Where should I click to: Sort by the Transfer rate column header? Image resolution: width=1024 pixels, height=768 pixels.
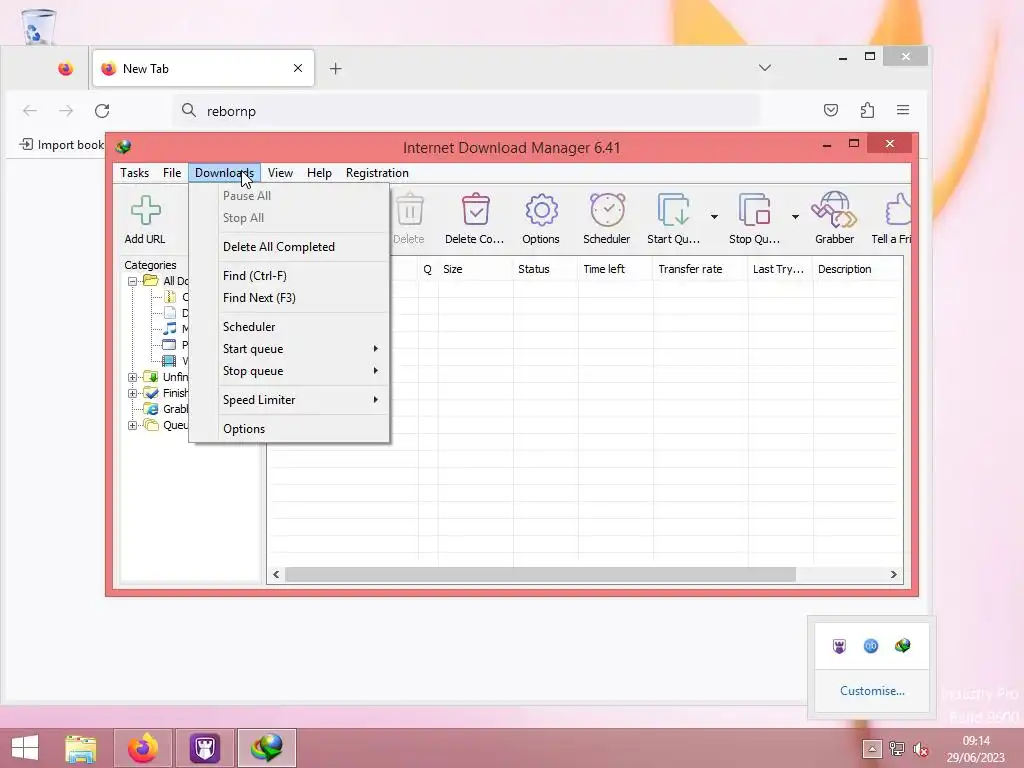[x=700, y=269]
